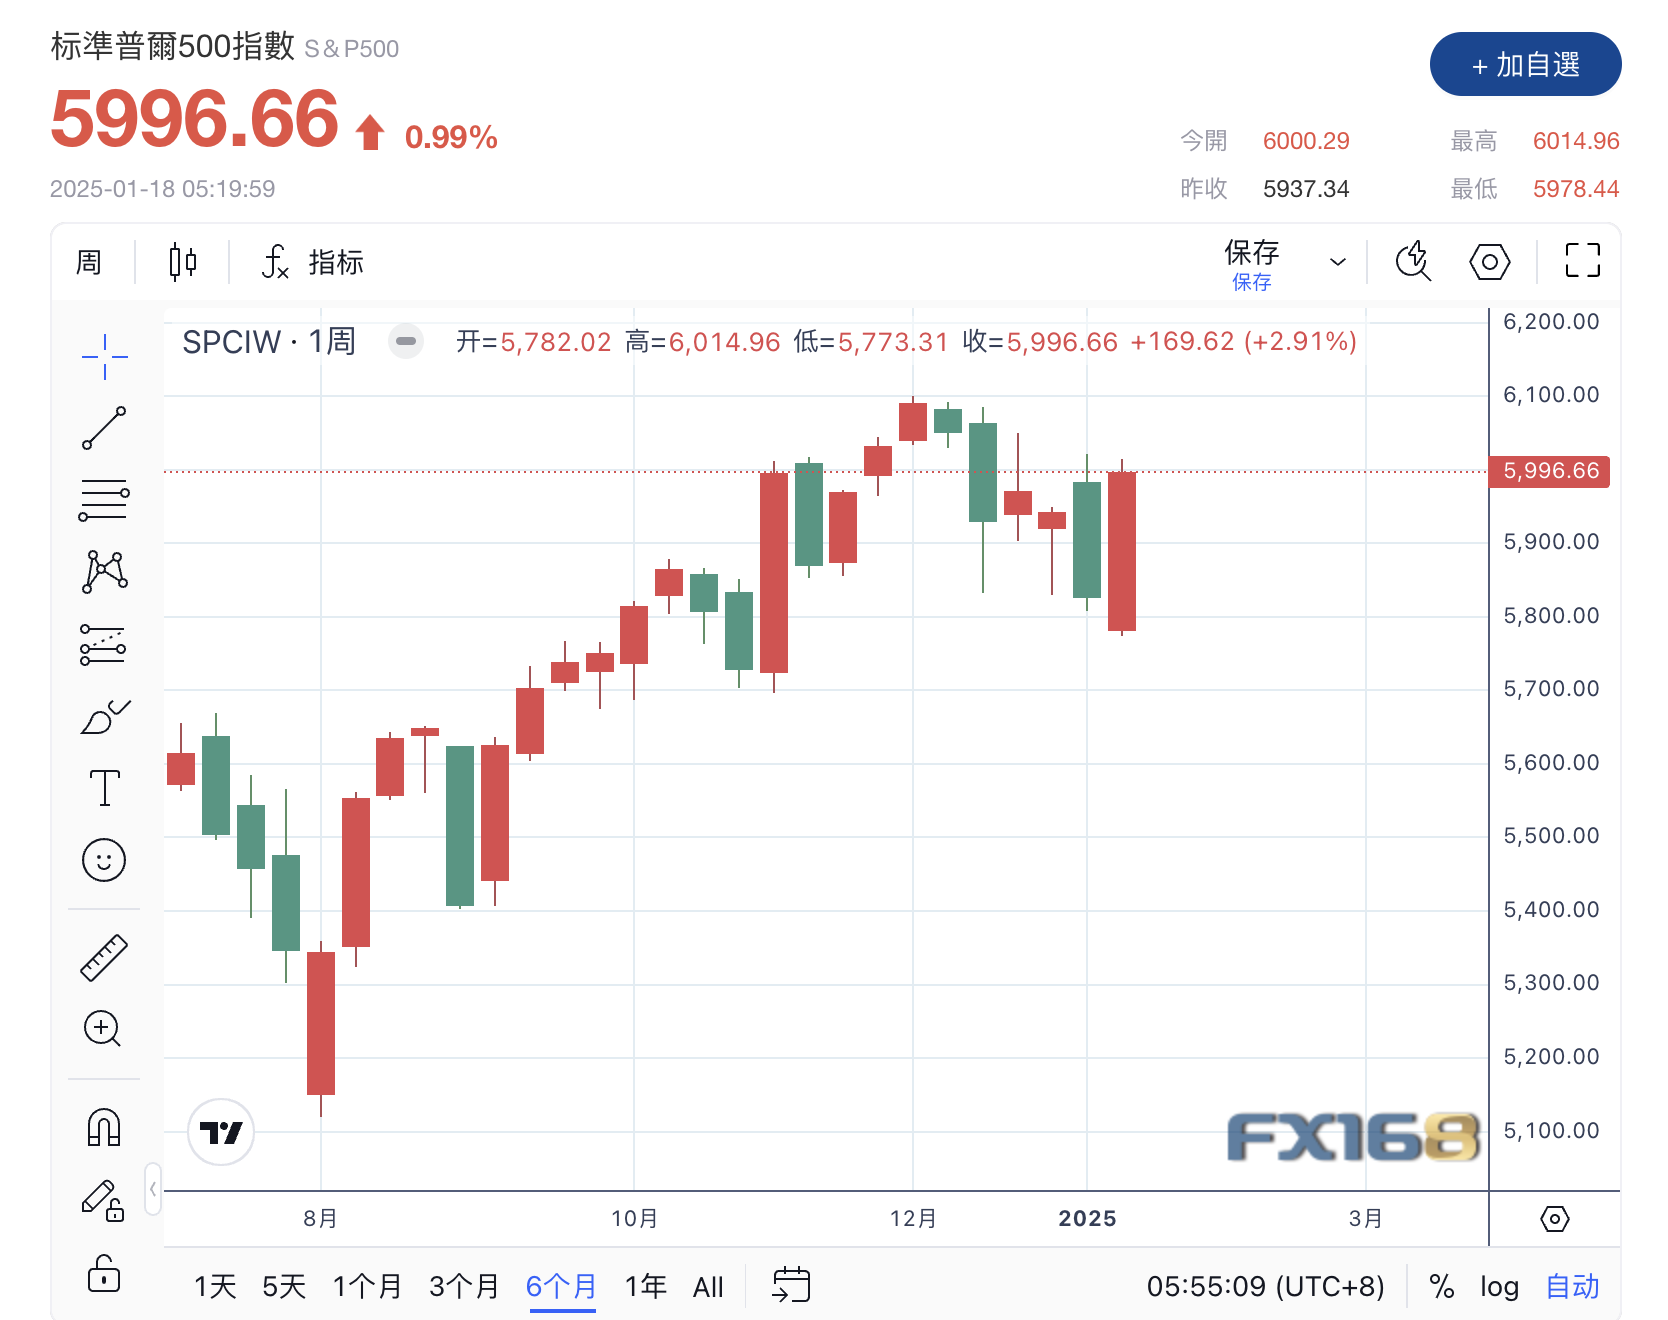The height and width of the screenshot is (1320, 1668).
Task: Click the 5,996.66 price label on axis
Action: [1550, 471]
